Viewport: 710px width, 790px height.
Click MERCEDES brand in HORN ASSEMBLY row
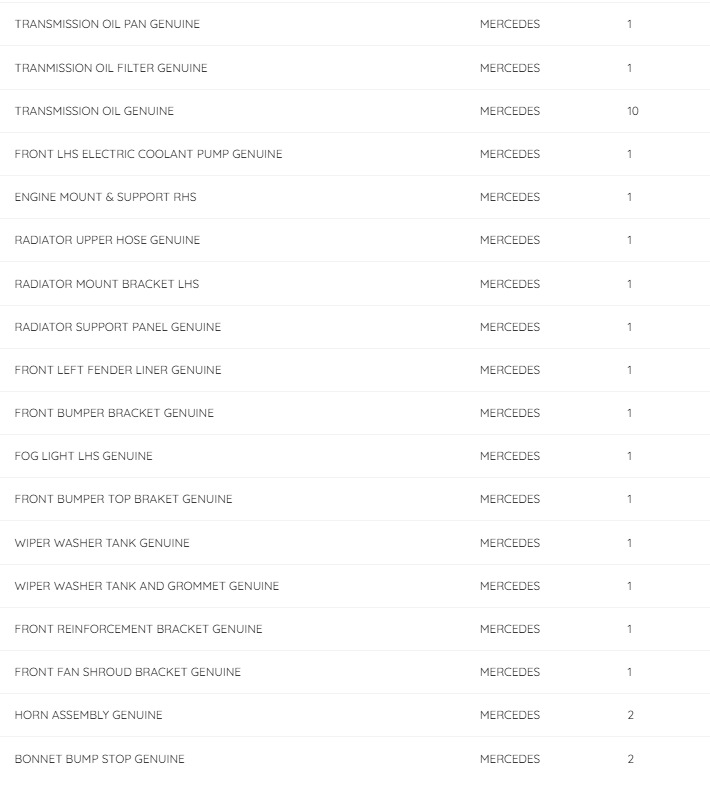[x=509, y=715]
